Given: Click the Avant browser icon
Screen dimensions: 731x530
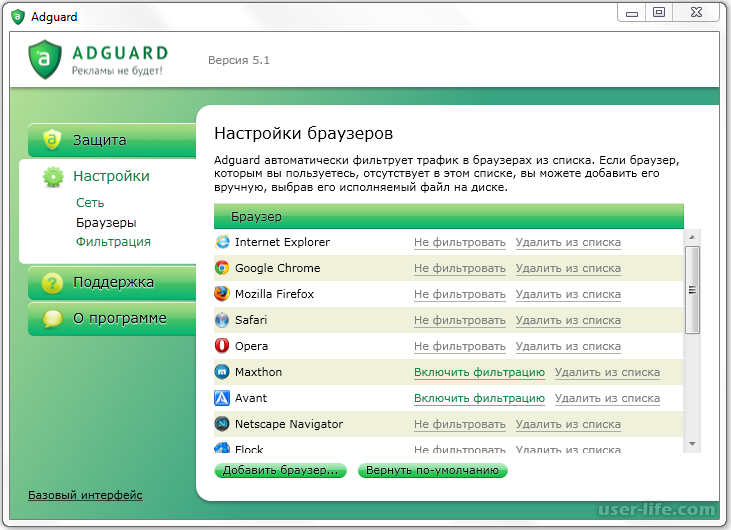Looking at the screenshot, I should 222,398.
